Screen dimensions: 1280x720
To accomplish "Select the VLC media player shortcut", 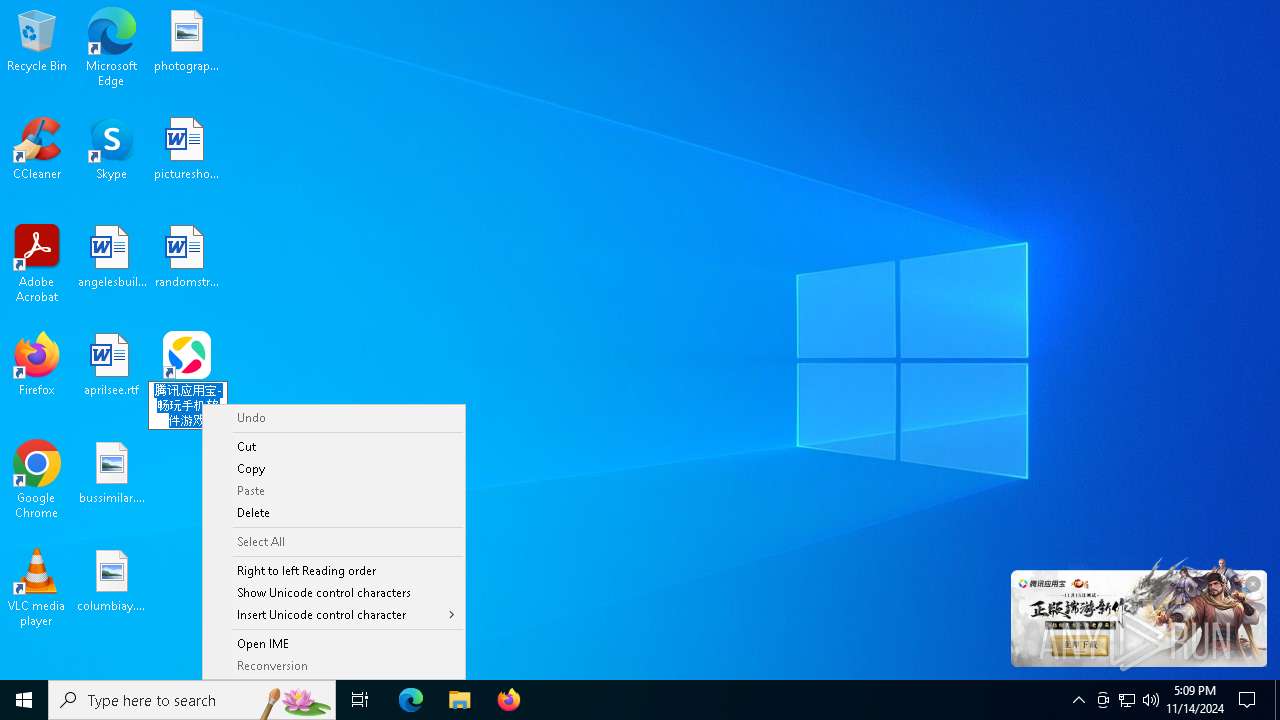I will (x=37, y=588).
